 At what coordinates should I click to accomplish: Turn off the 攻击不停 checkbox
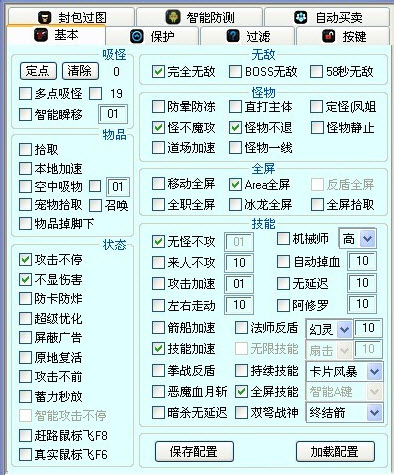click(25, 259)
